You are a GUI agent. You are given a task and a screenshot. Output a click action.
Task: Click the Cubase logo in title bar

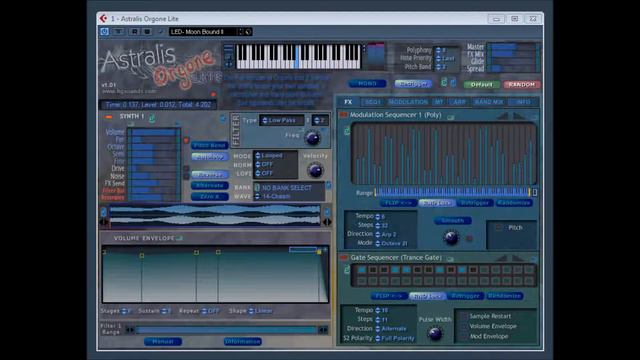pyautogui.click(x=103, y=18)
